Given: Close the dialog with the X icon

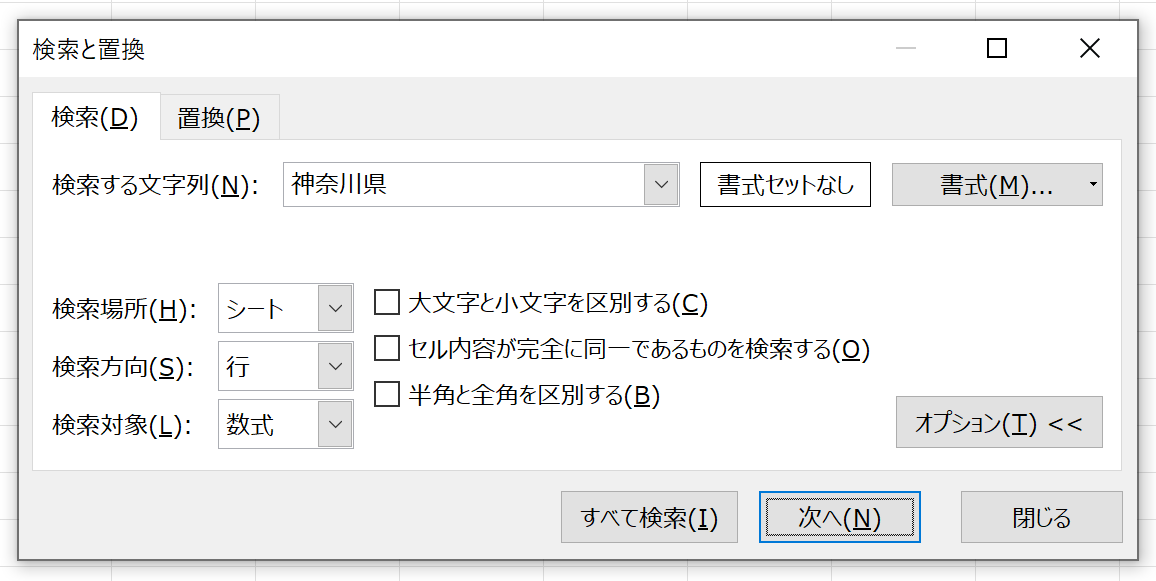Looking at the screenshot, I should (1090, 49).
